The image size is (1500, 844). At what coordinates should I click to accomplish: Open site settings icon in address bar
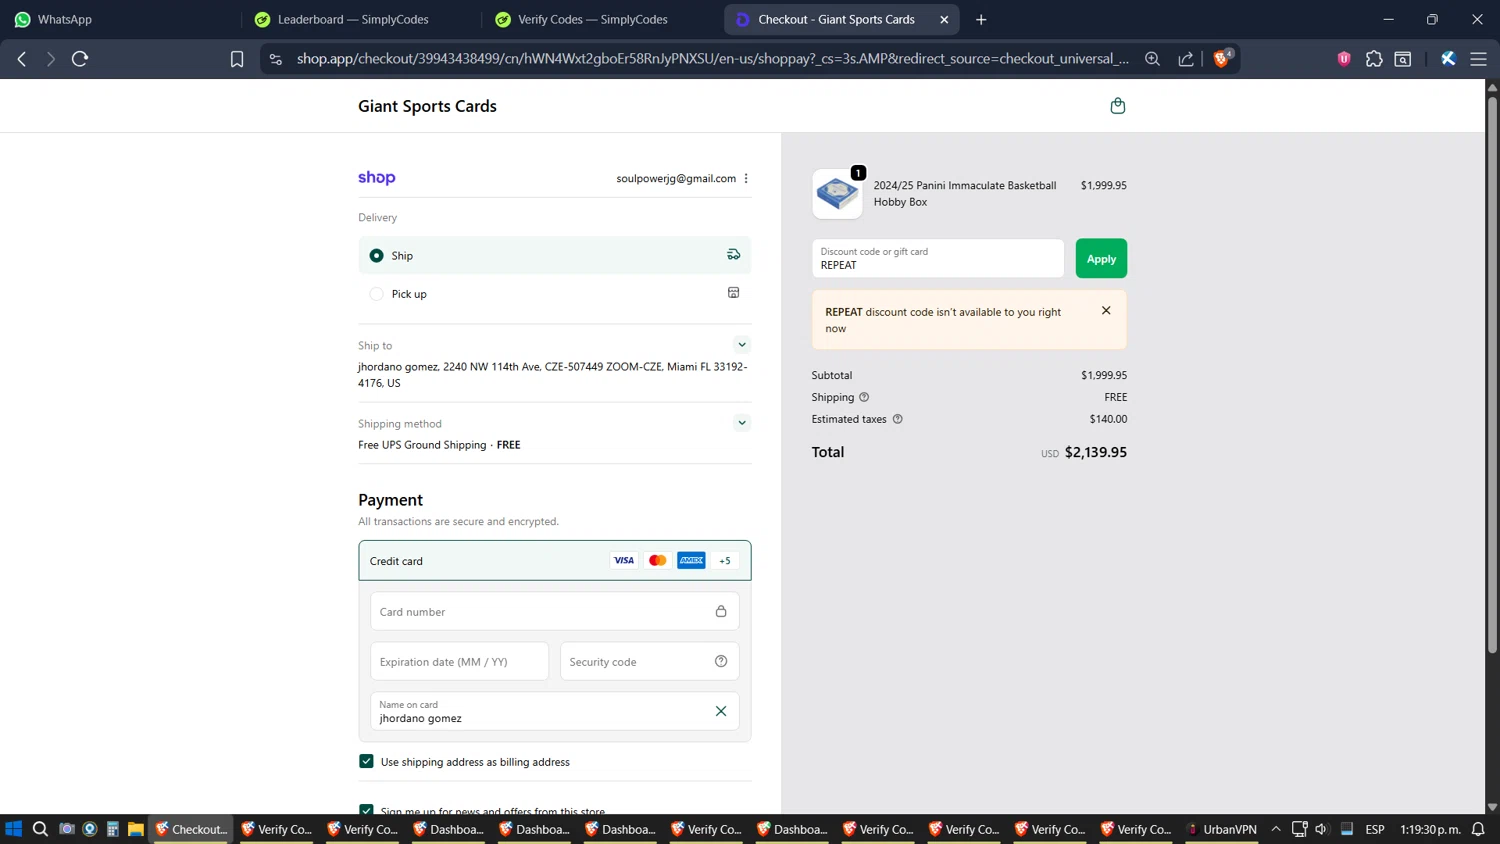[x=276, y=59]
